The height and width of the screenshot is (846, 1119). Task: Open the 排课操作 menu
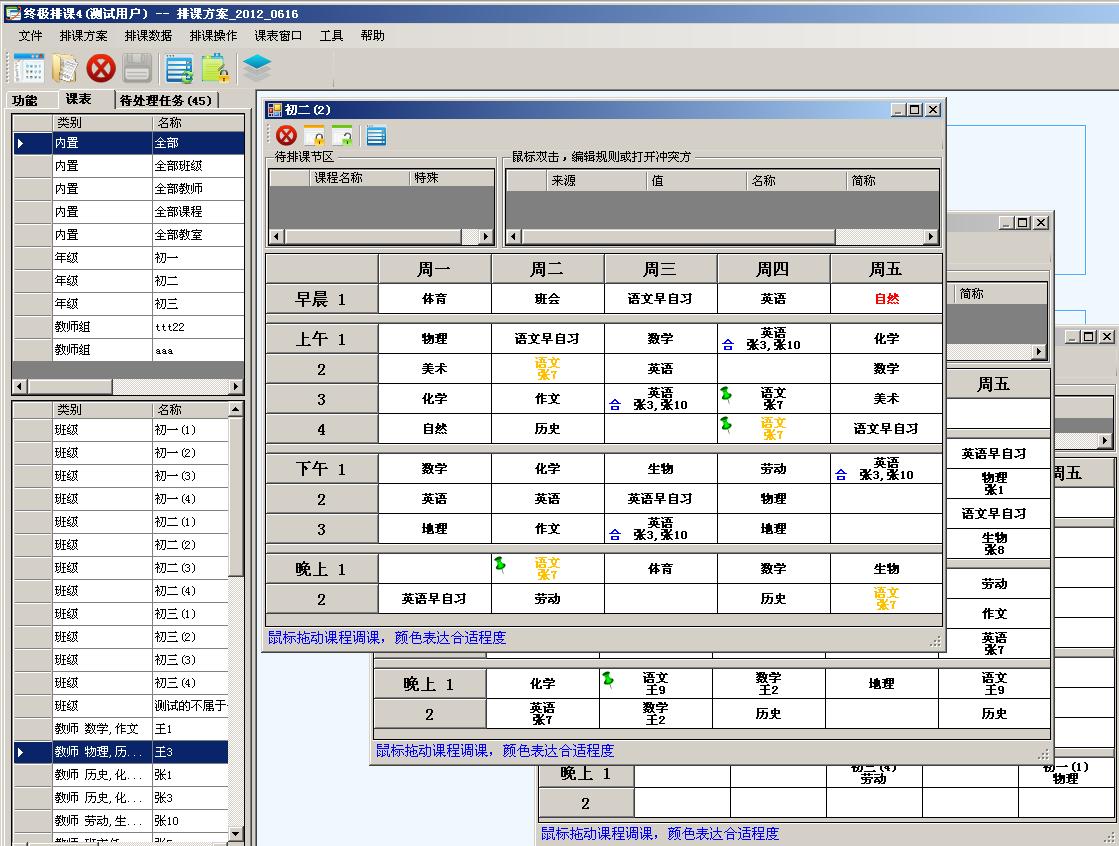213,36
